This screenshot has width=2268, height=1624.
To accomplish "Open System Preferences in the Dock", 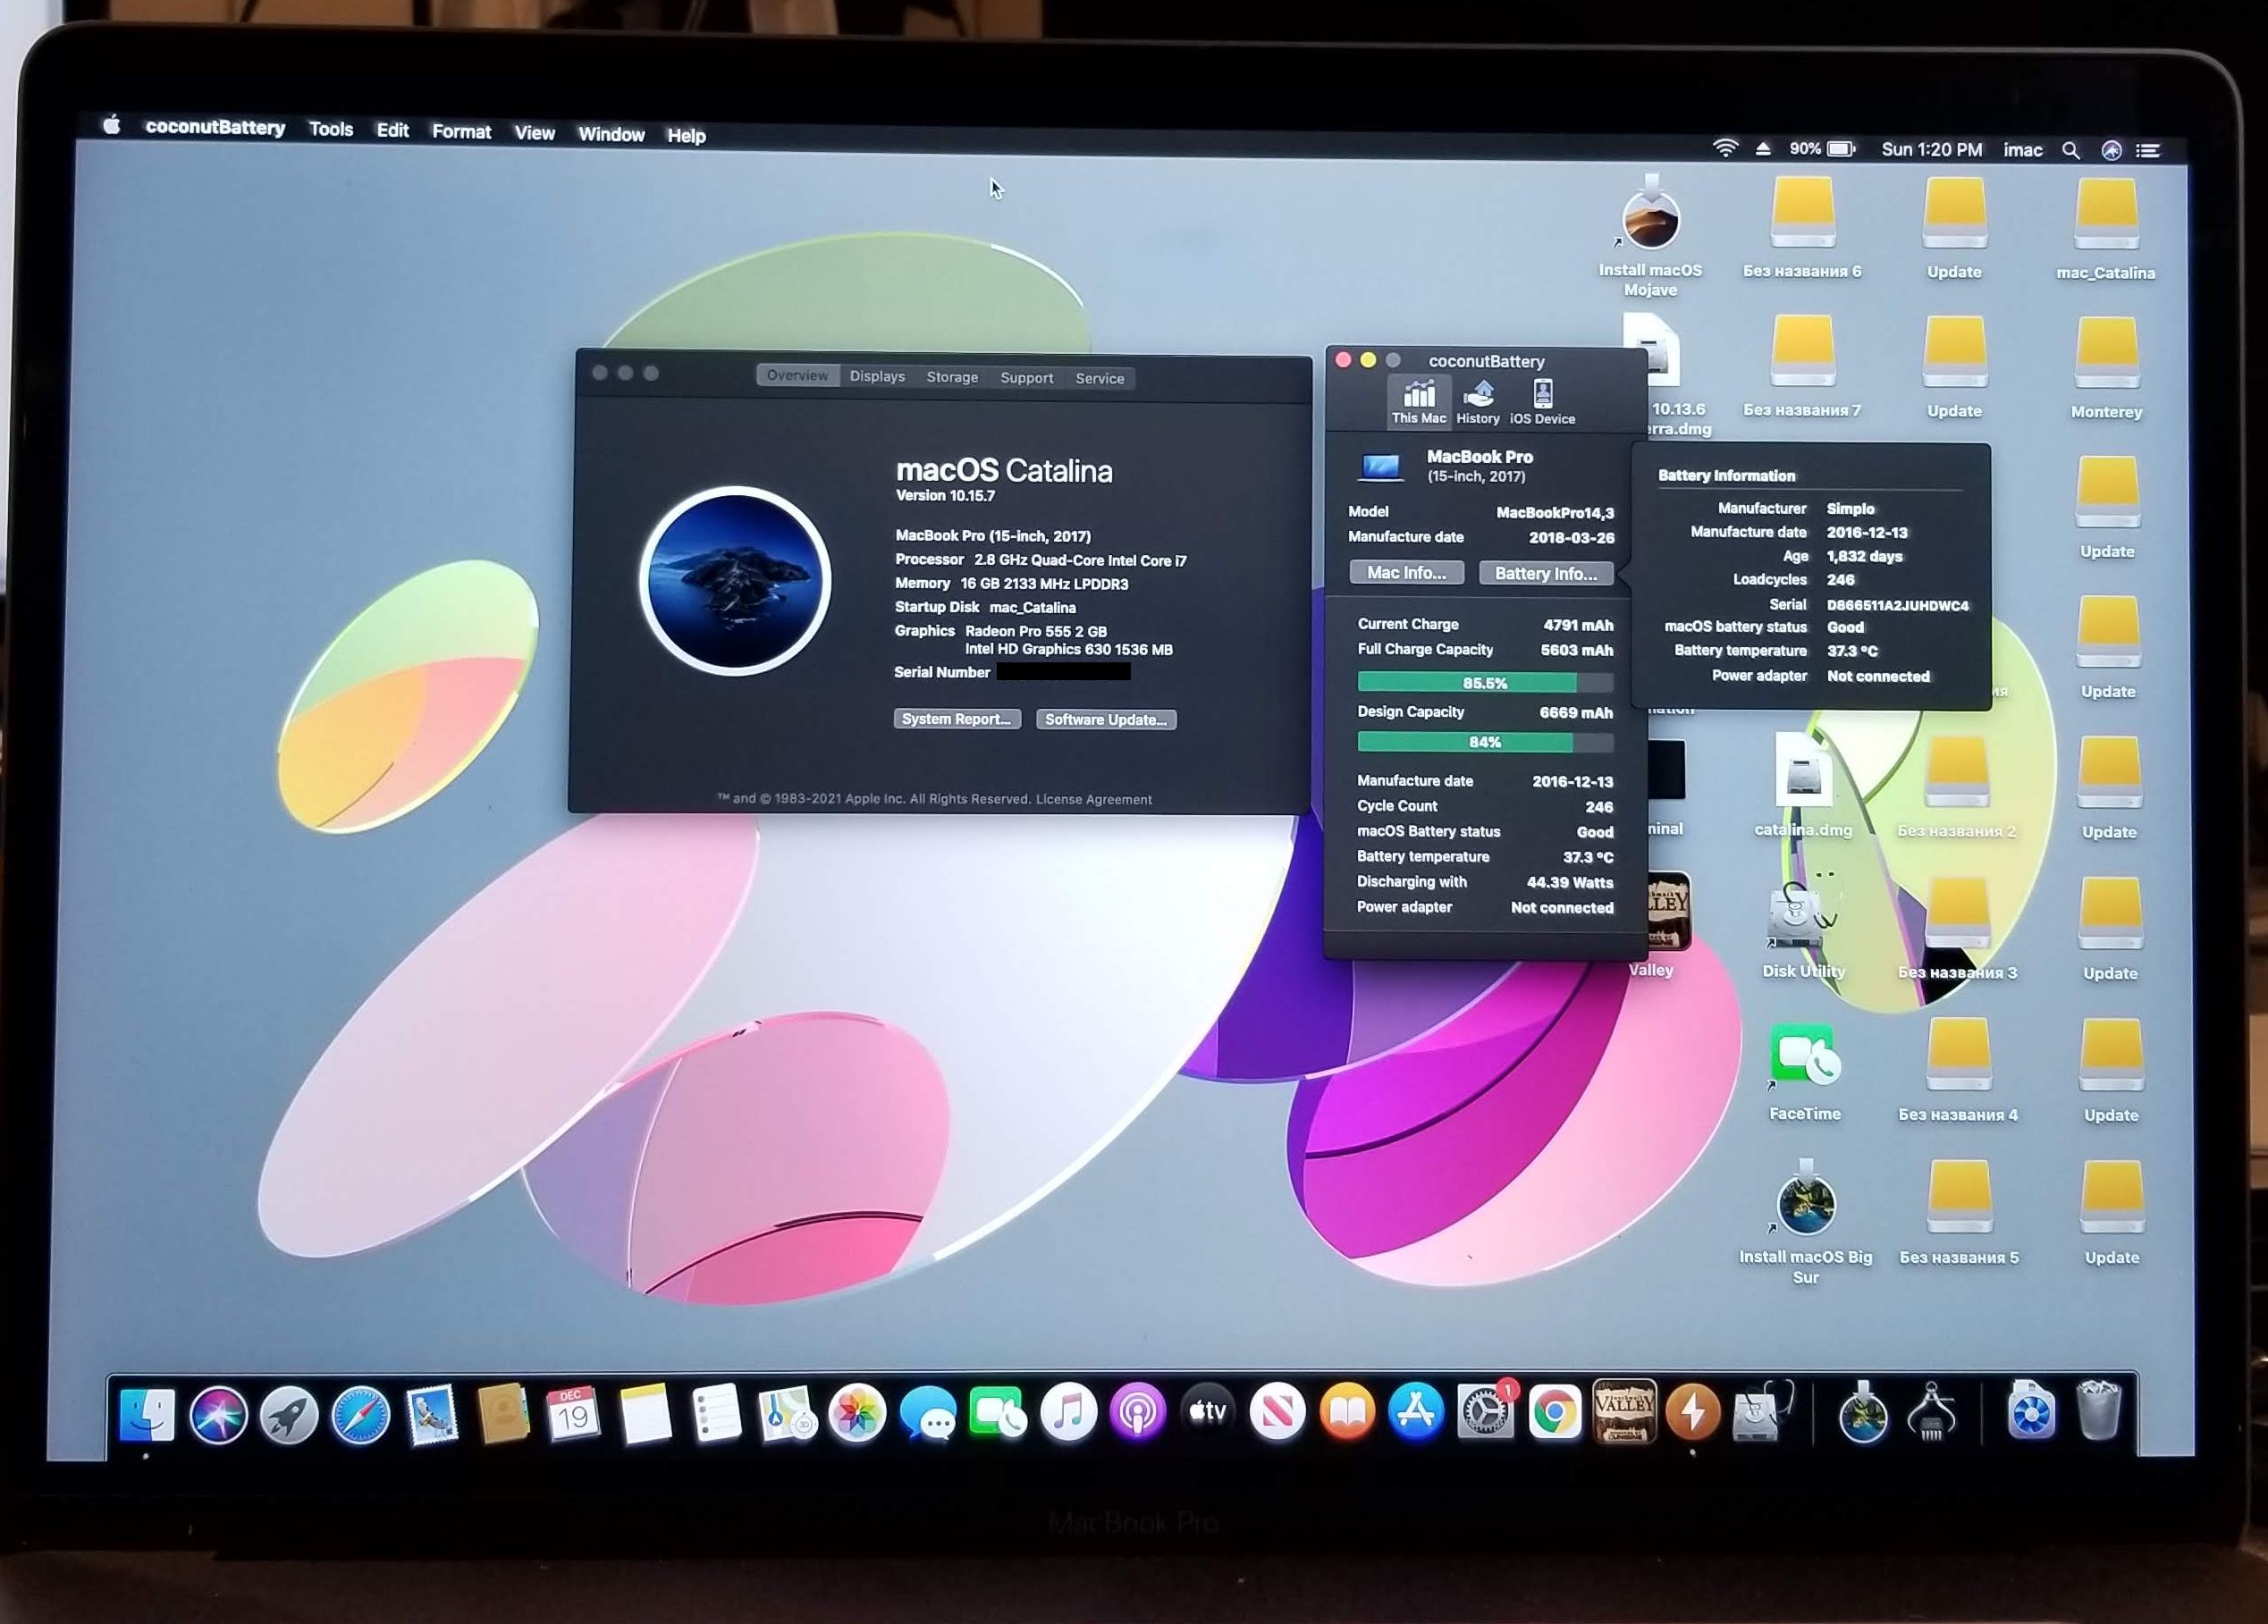I will click(1485, 1413).
